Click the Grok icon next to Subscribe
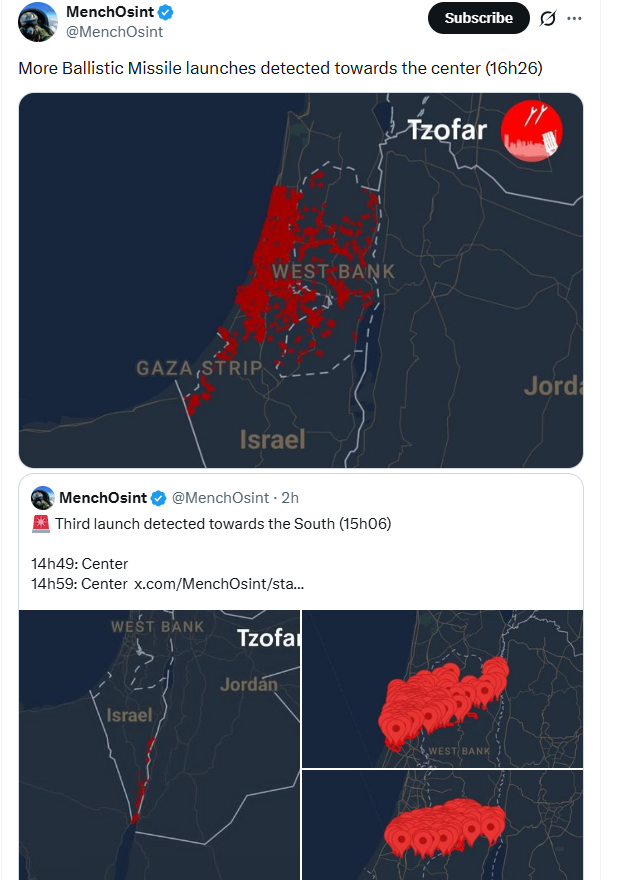Screen dimensions: 629x880 coord(548,18)
